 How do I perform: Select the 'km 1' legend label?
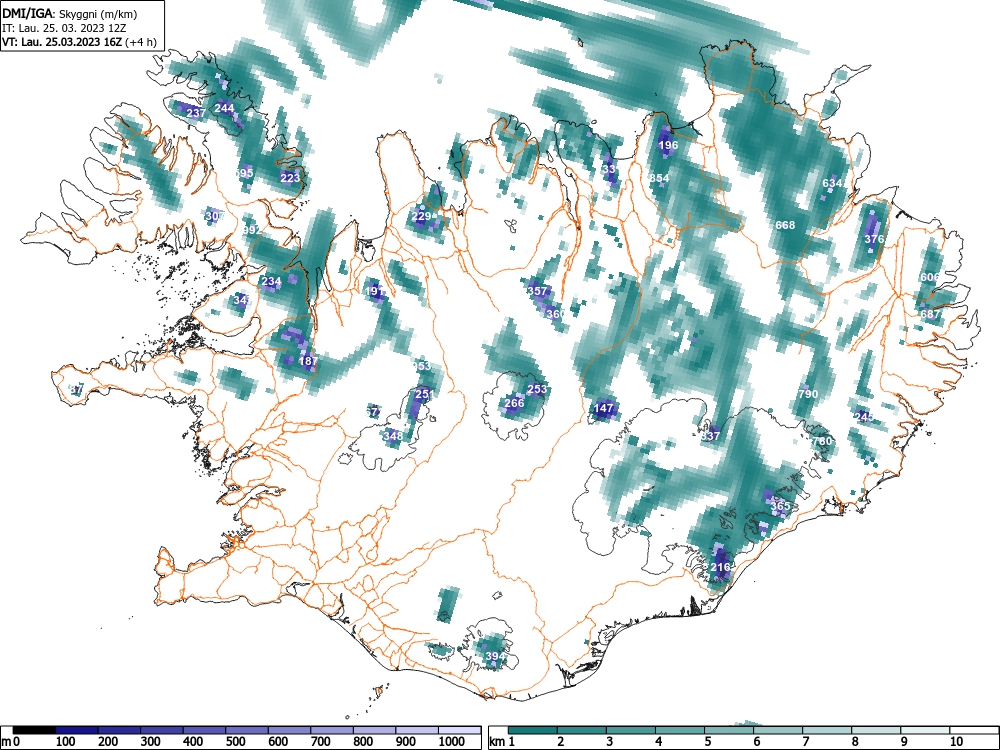point(503,741)
